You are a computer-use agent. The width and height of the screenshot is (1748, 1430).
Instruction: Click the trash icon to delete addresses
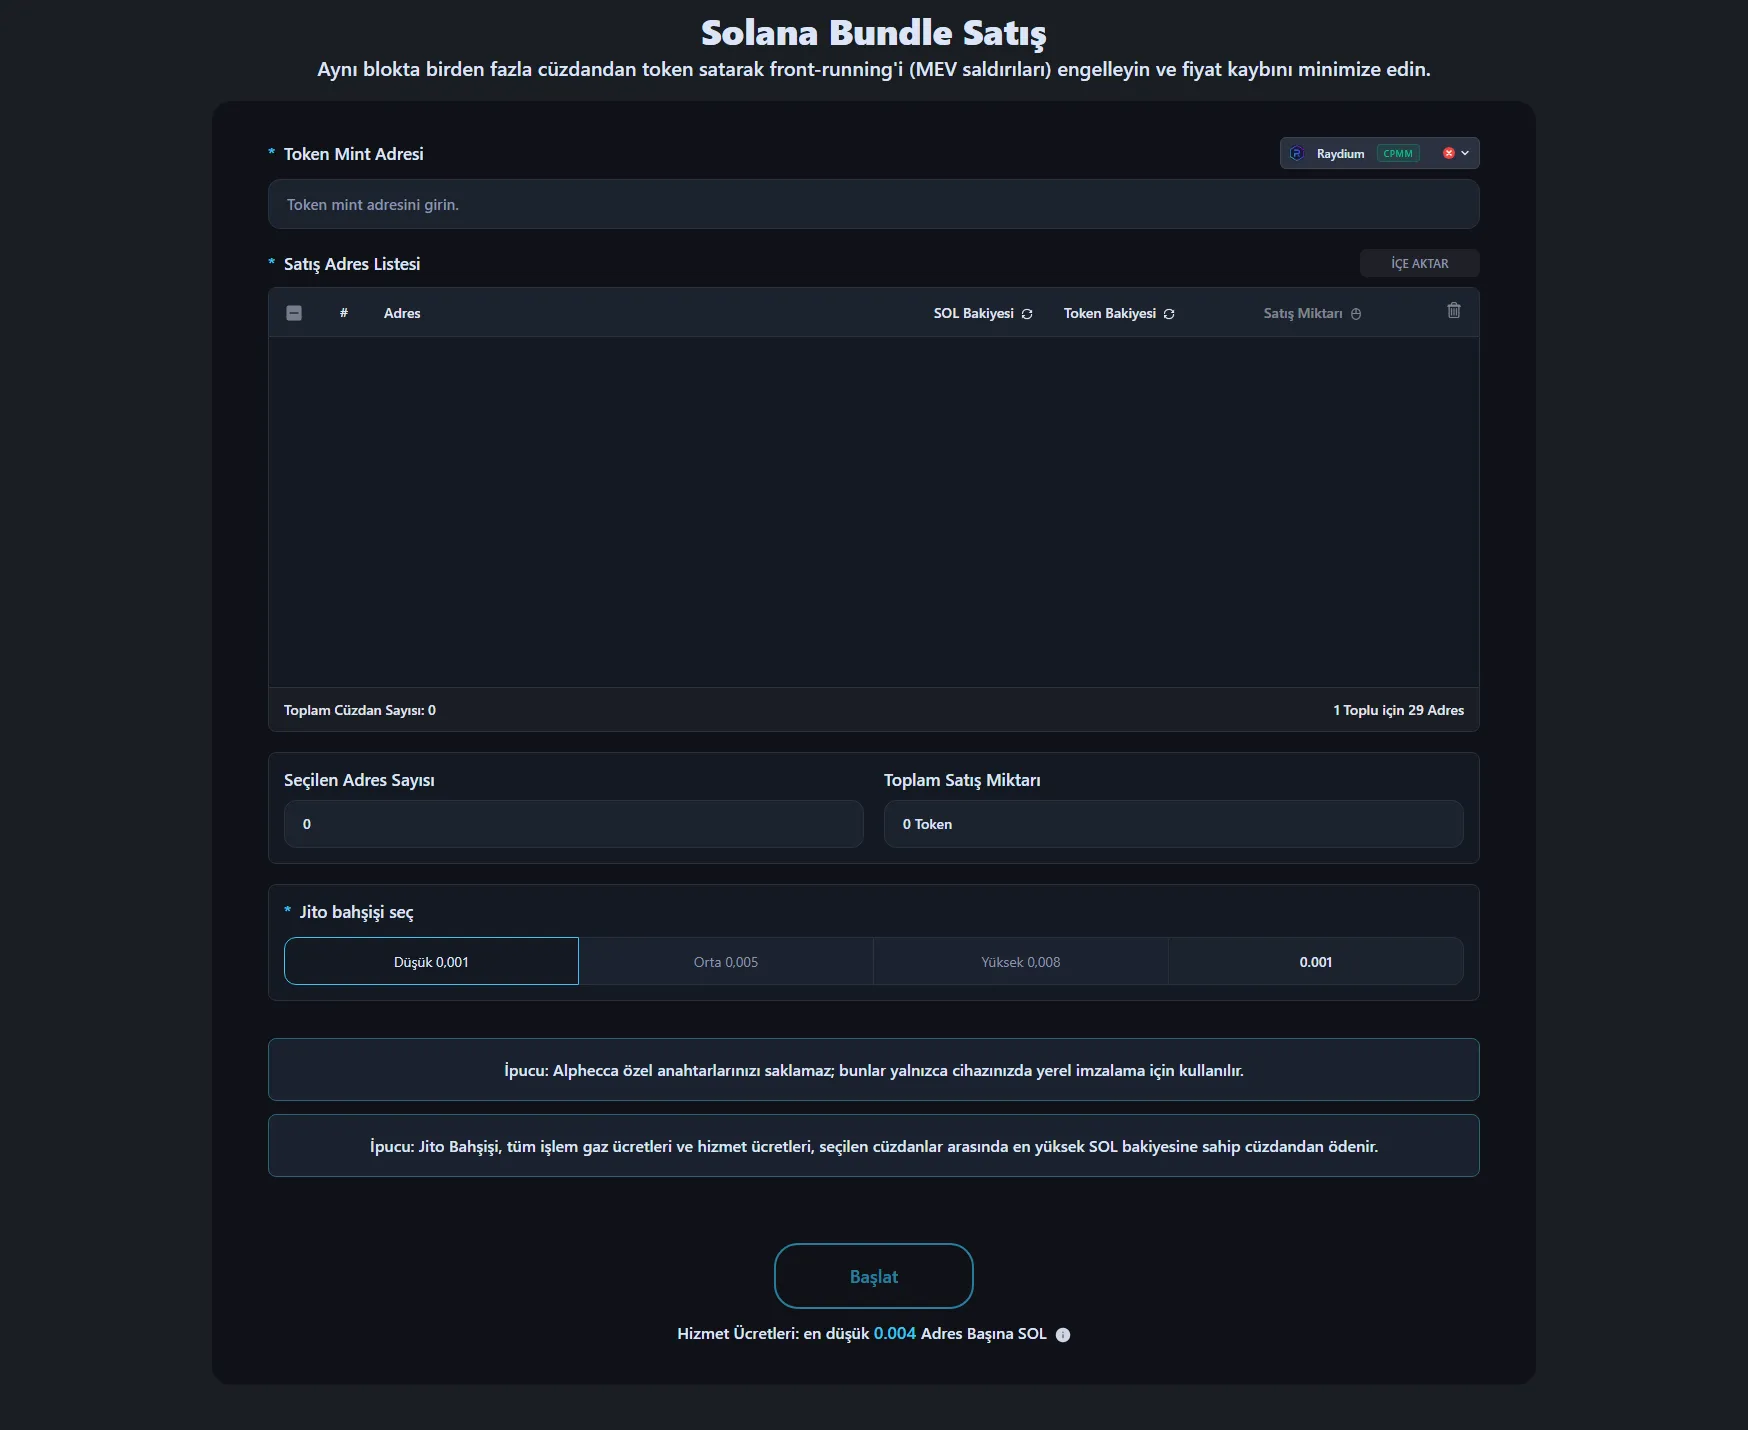coord(1454,311)
